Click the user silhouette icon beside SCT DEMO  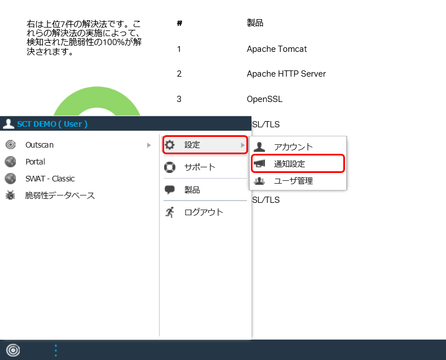(x=8, y=124)
